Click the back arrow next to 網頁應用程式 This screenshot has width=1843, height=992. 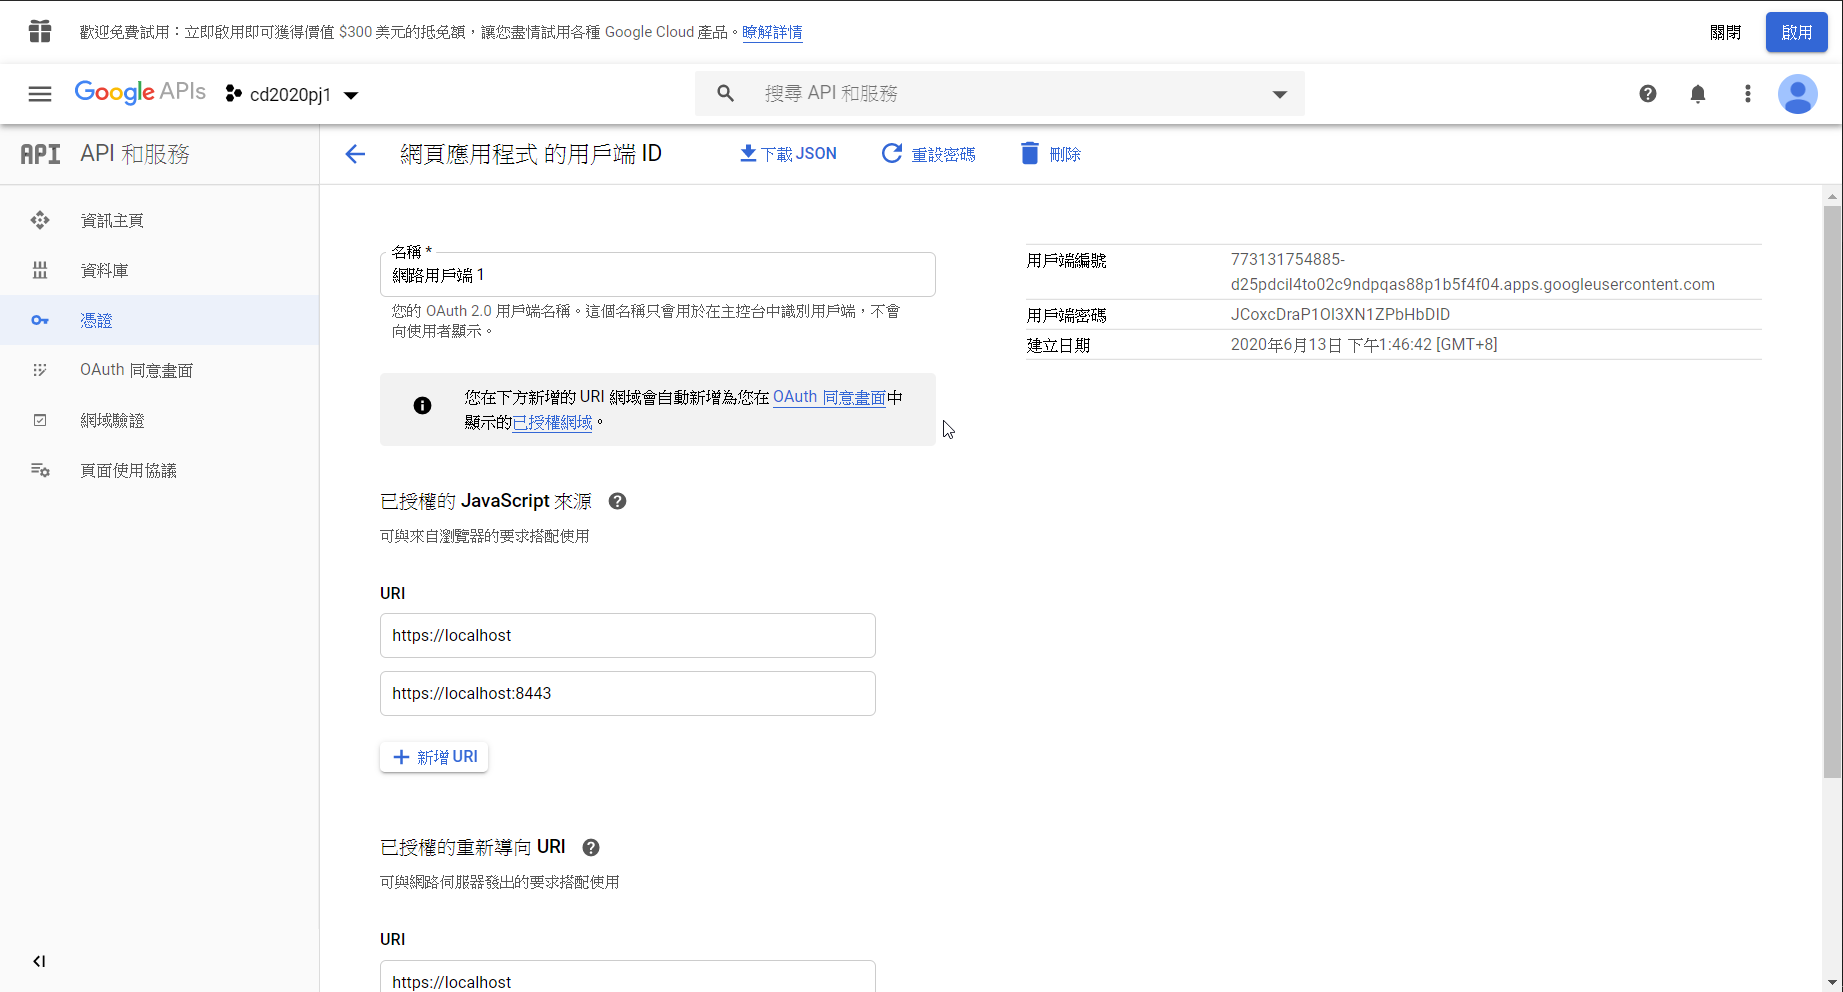(x=355, y=154)
